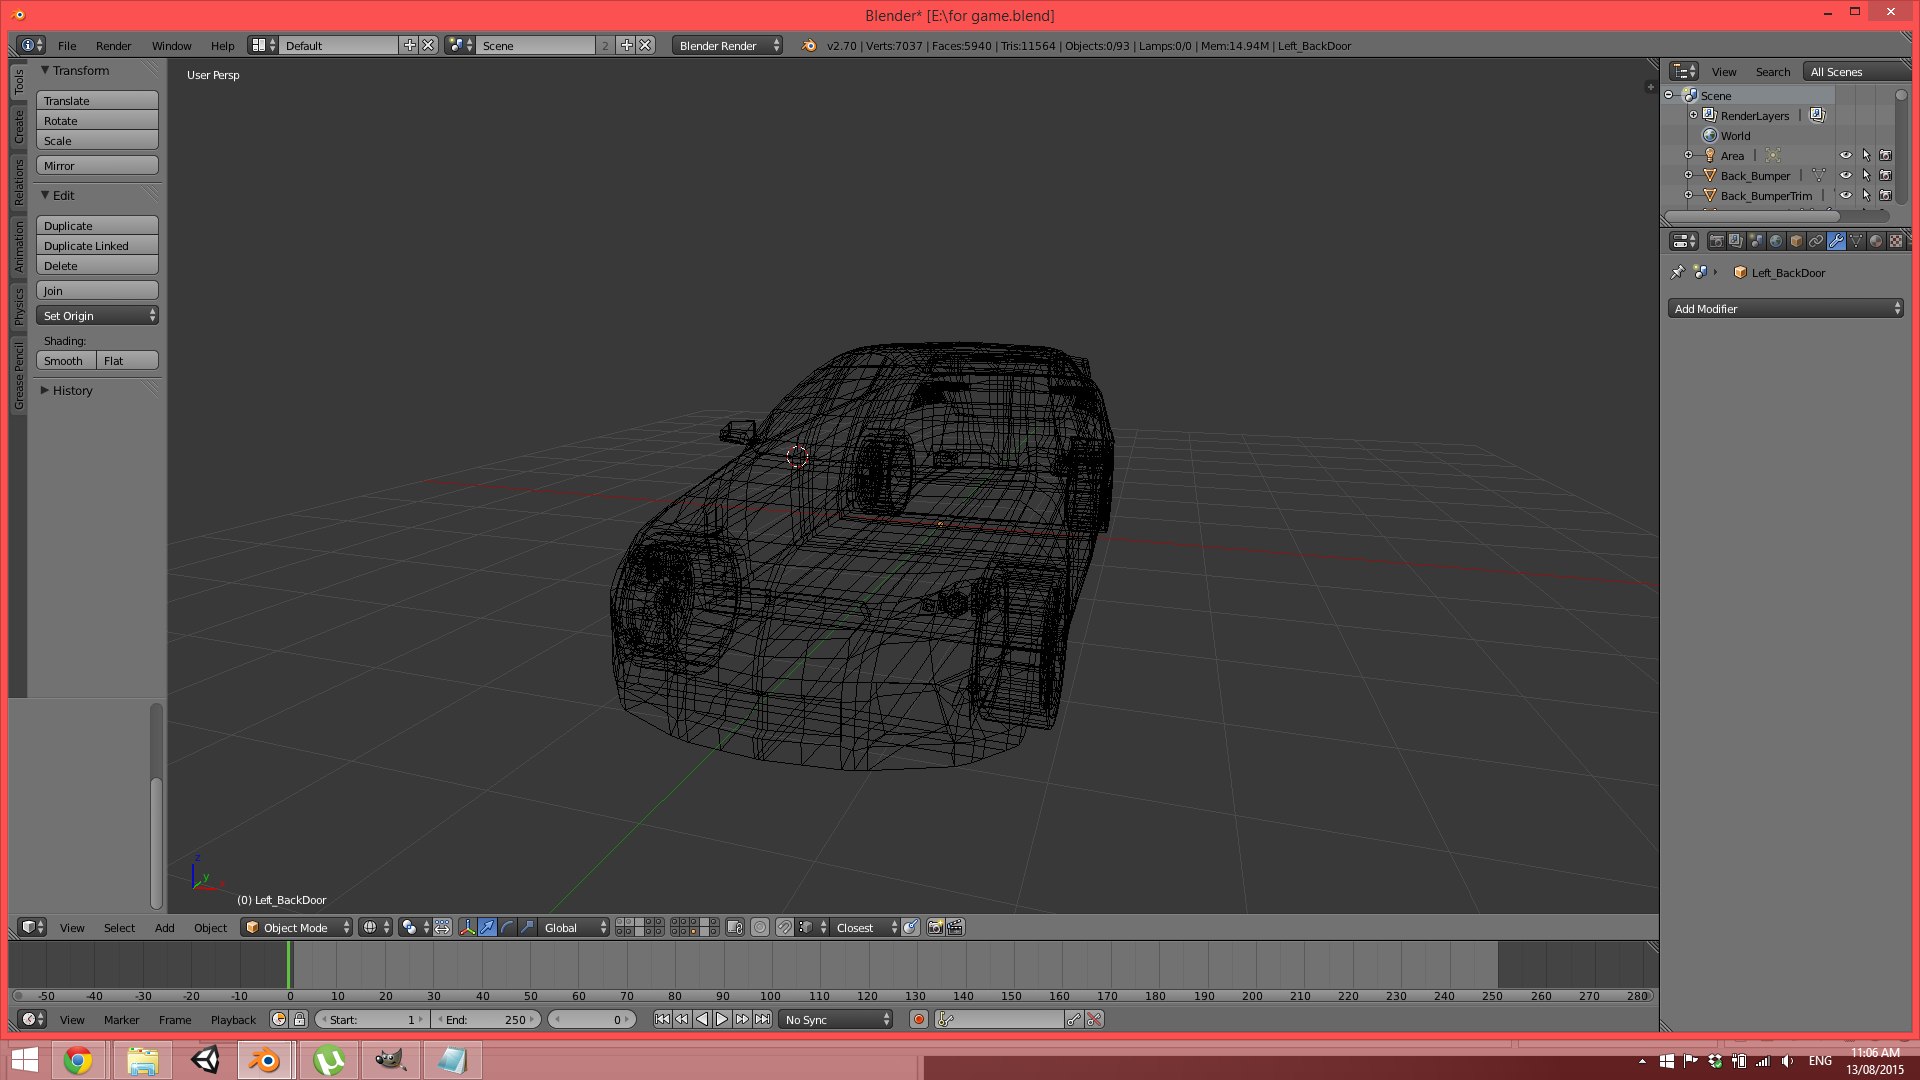Viewport: 1920px width, 1080px height.
Task: Select the scale manipulator icon
Action: tap(527, 927)
